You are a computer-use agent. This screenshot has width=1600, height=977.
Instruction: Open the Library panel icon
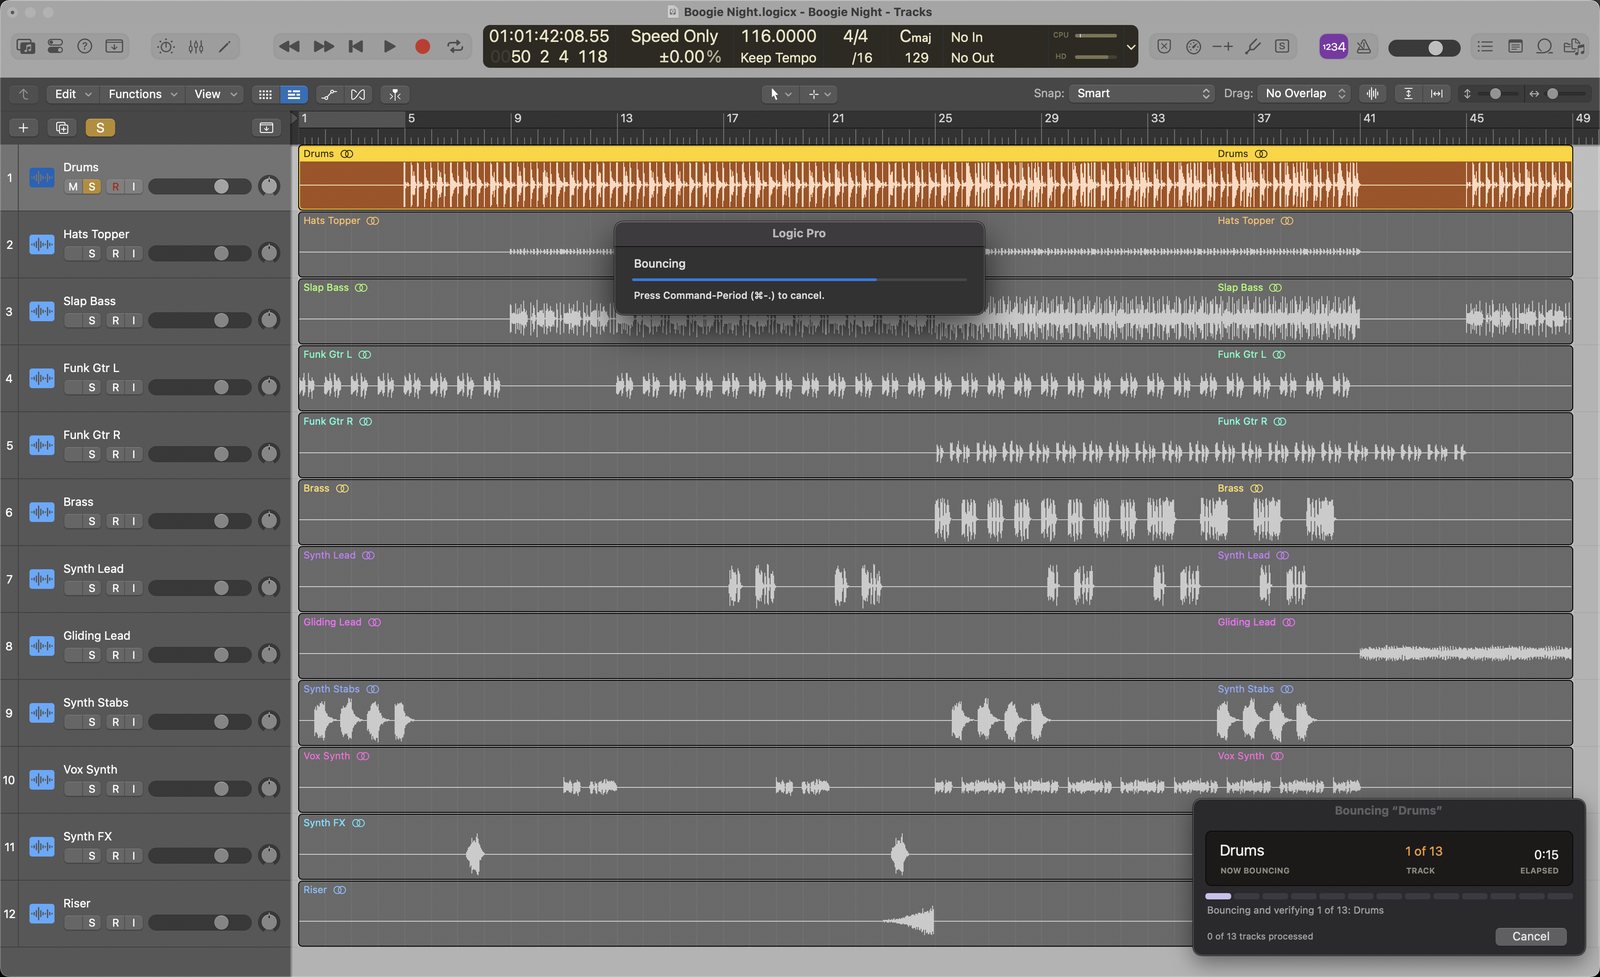[x=26, y=46]
